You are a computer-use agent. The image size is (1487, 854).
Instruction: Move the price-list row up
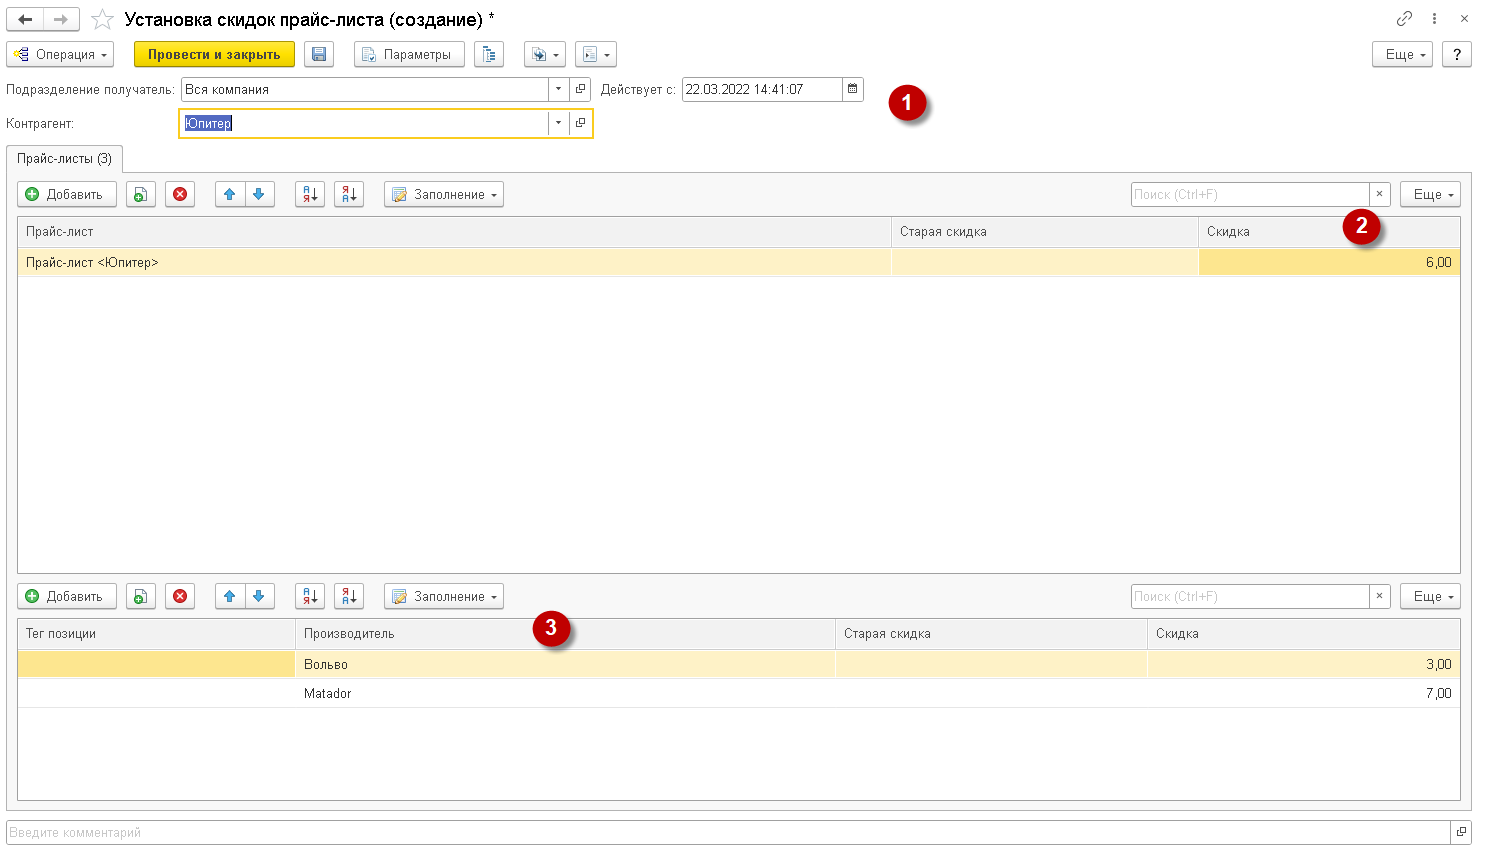click(230, 194)
